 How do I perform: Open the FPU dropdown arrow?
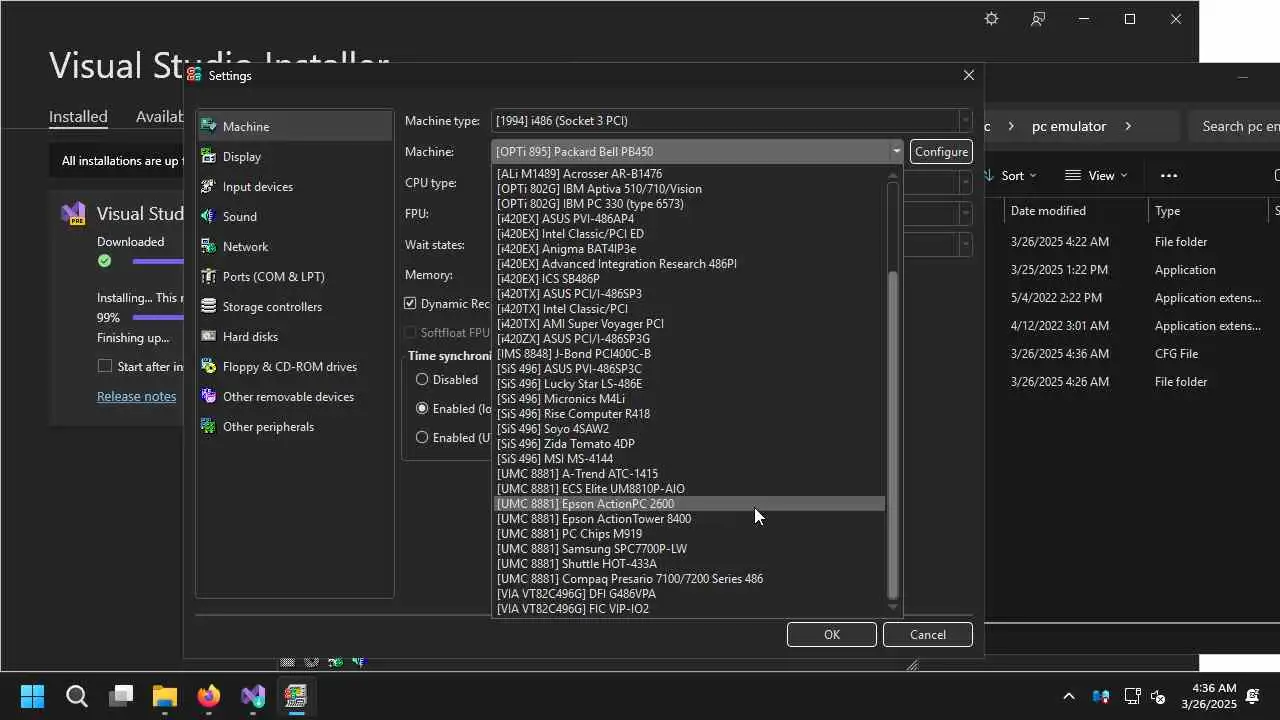click(965, 213)
